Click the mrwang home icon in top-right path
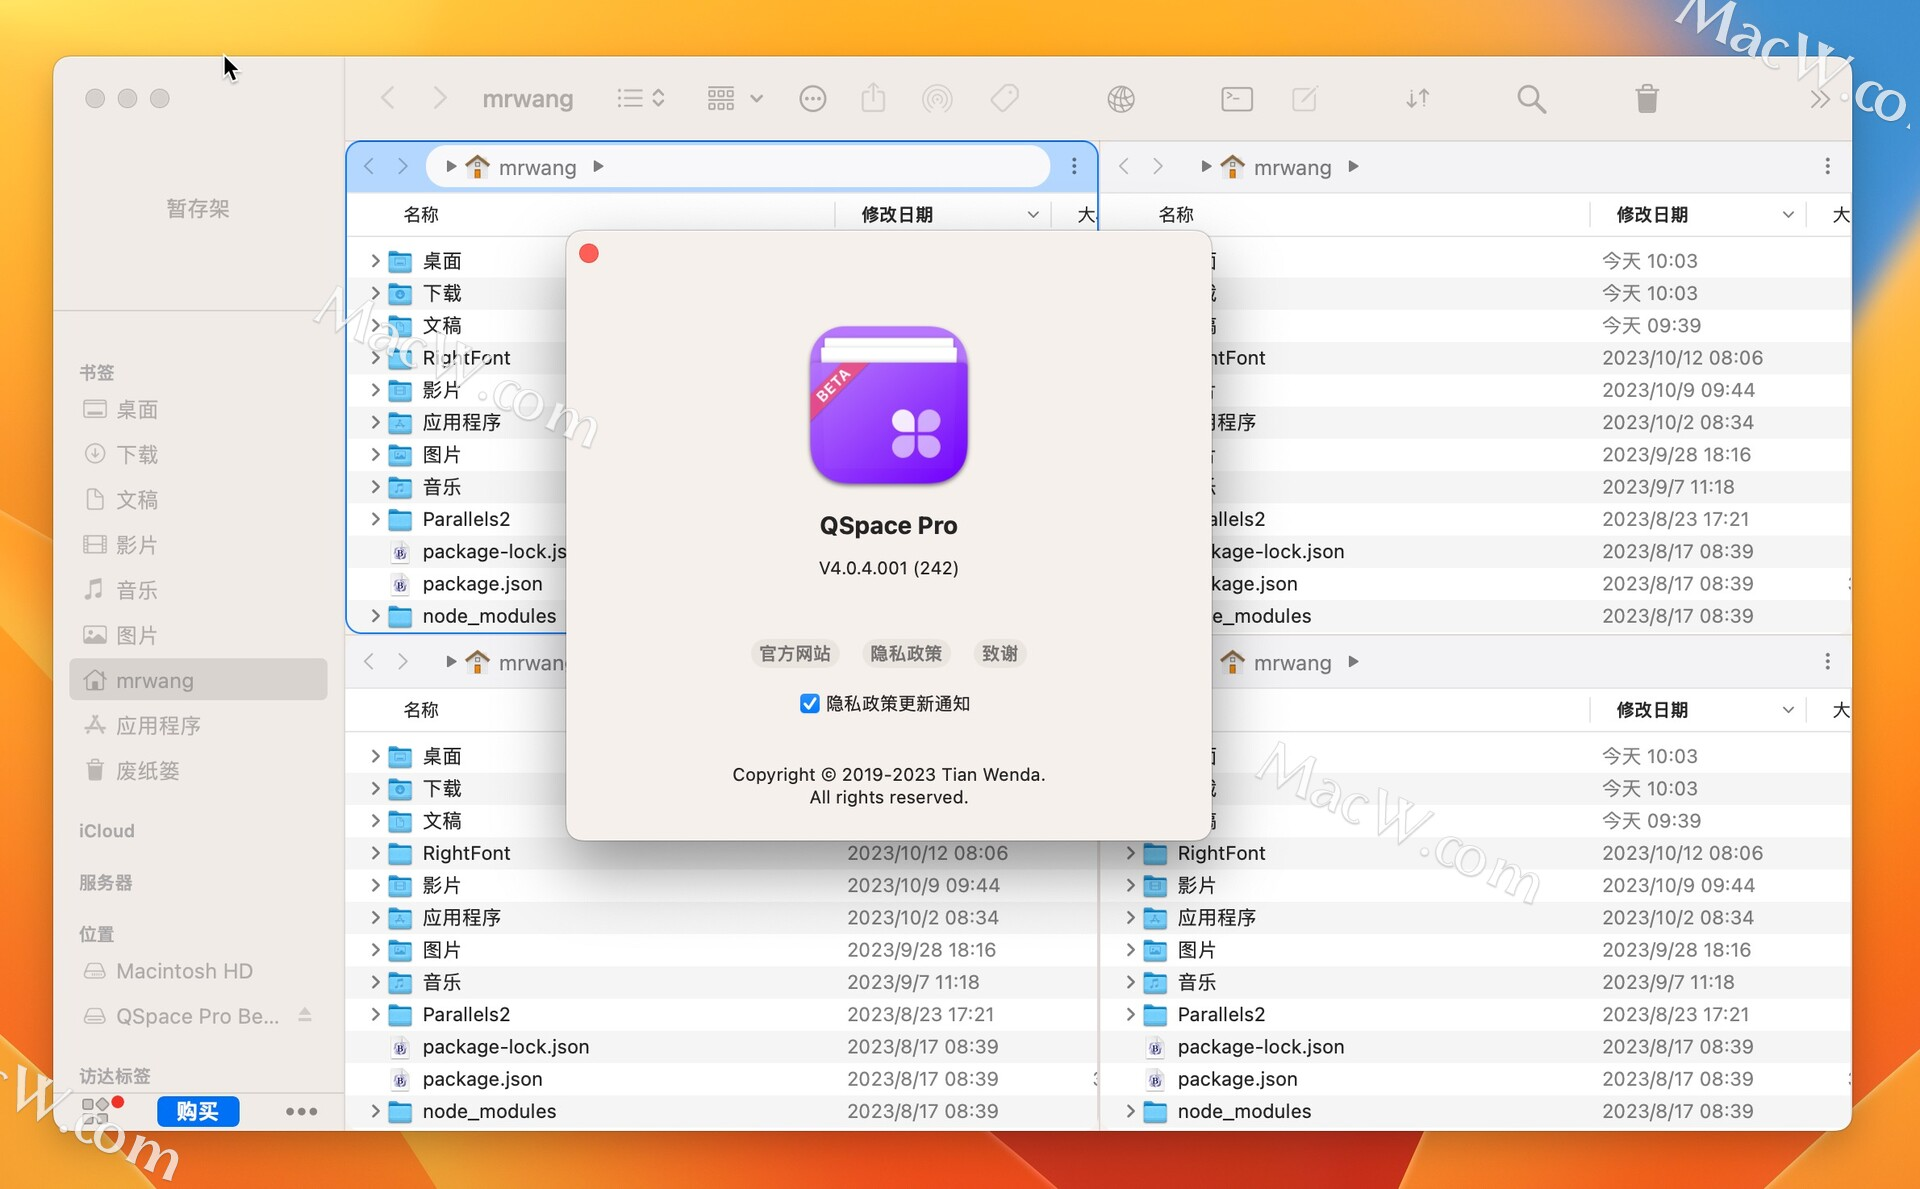Screen dimensions: 1920x1189 coord(1232,166)
